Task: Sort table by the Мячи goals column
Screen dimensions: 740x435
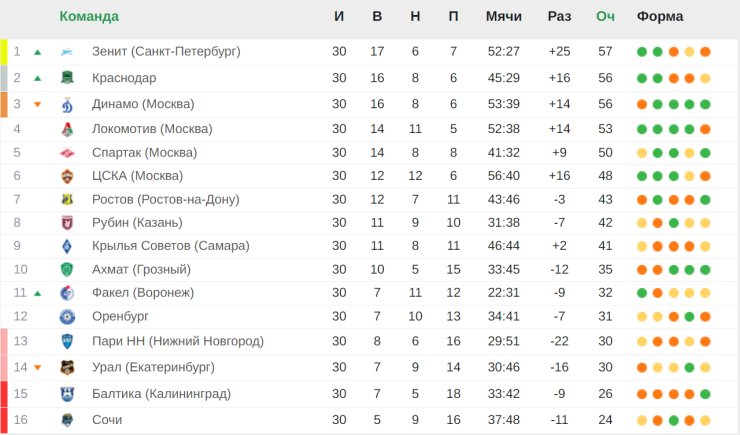Action: click(503, 16)
